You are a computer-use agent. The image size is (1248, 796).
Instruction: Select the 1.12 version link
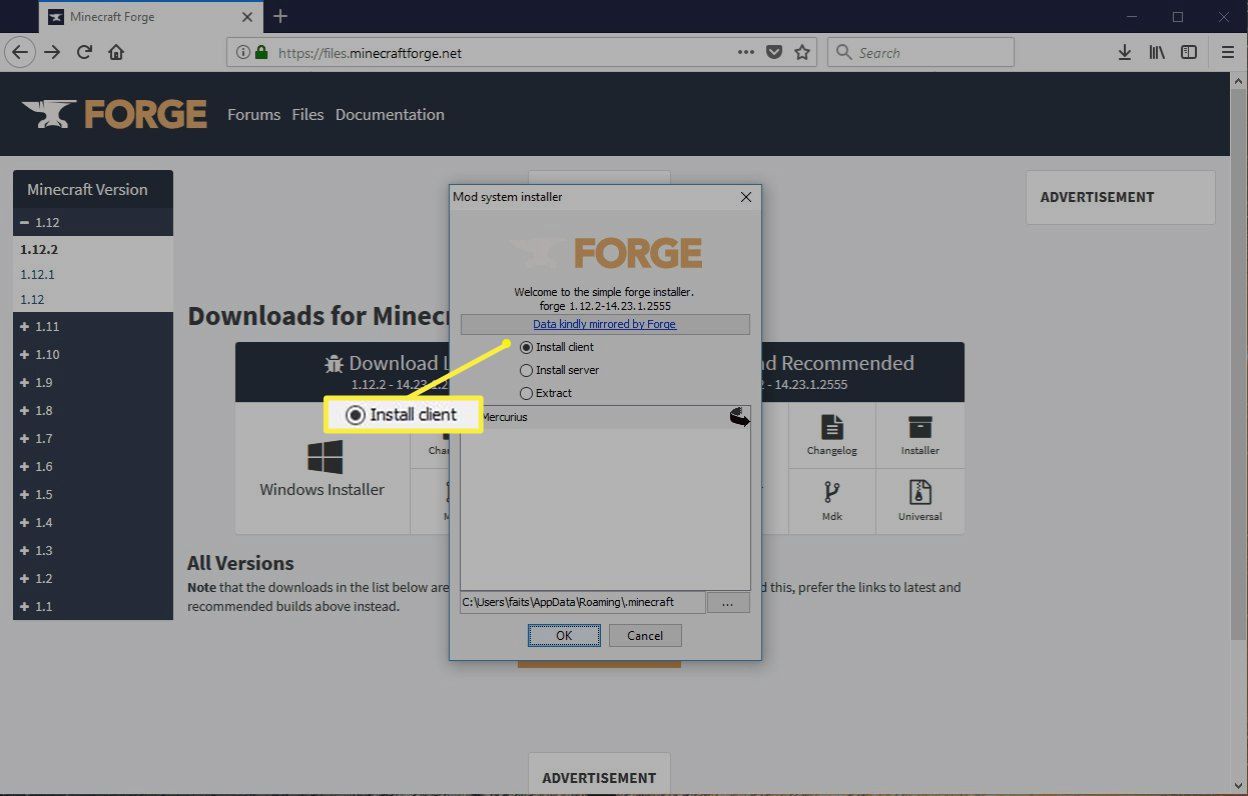point(32,299)
